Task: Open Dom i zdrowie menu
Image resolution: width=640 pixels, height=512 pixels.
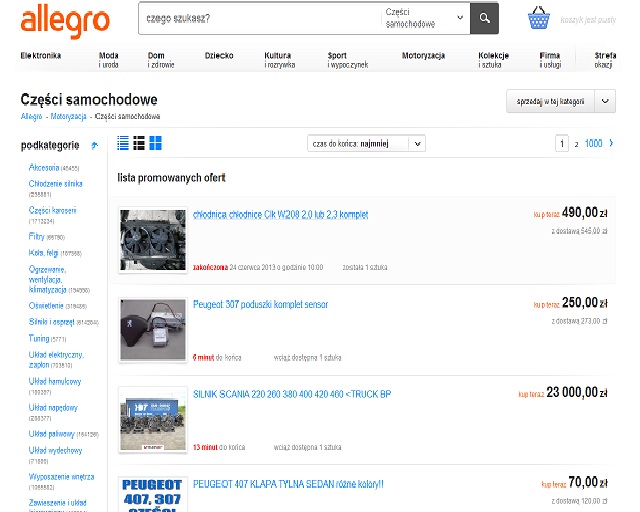Action: (161, 60)
